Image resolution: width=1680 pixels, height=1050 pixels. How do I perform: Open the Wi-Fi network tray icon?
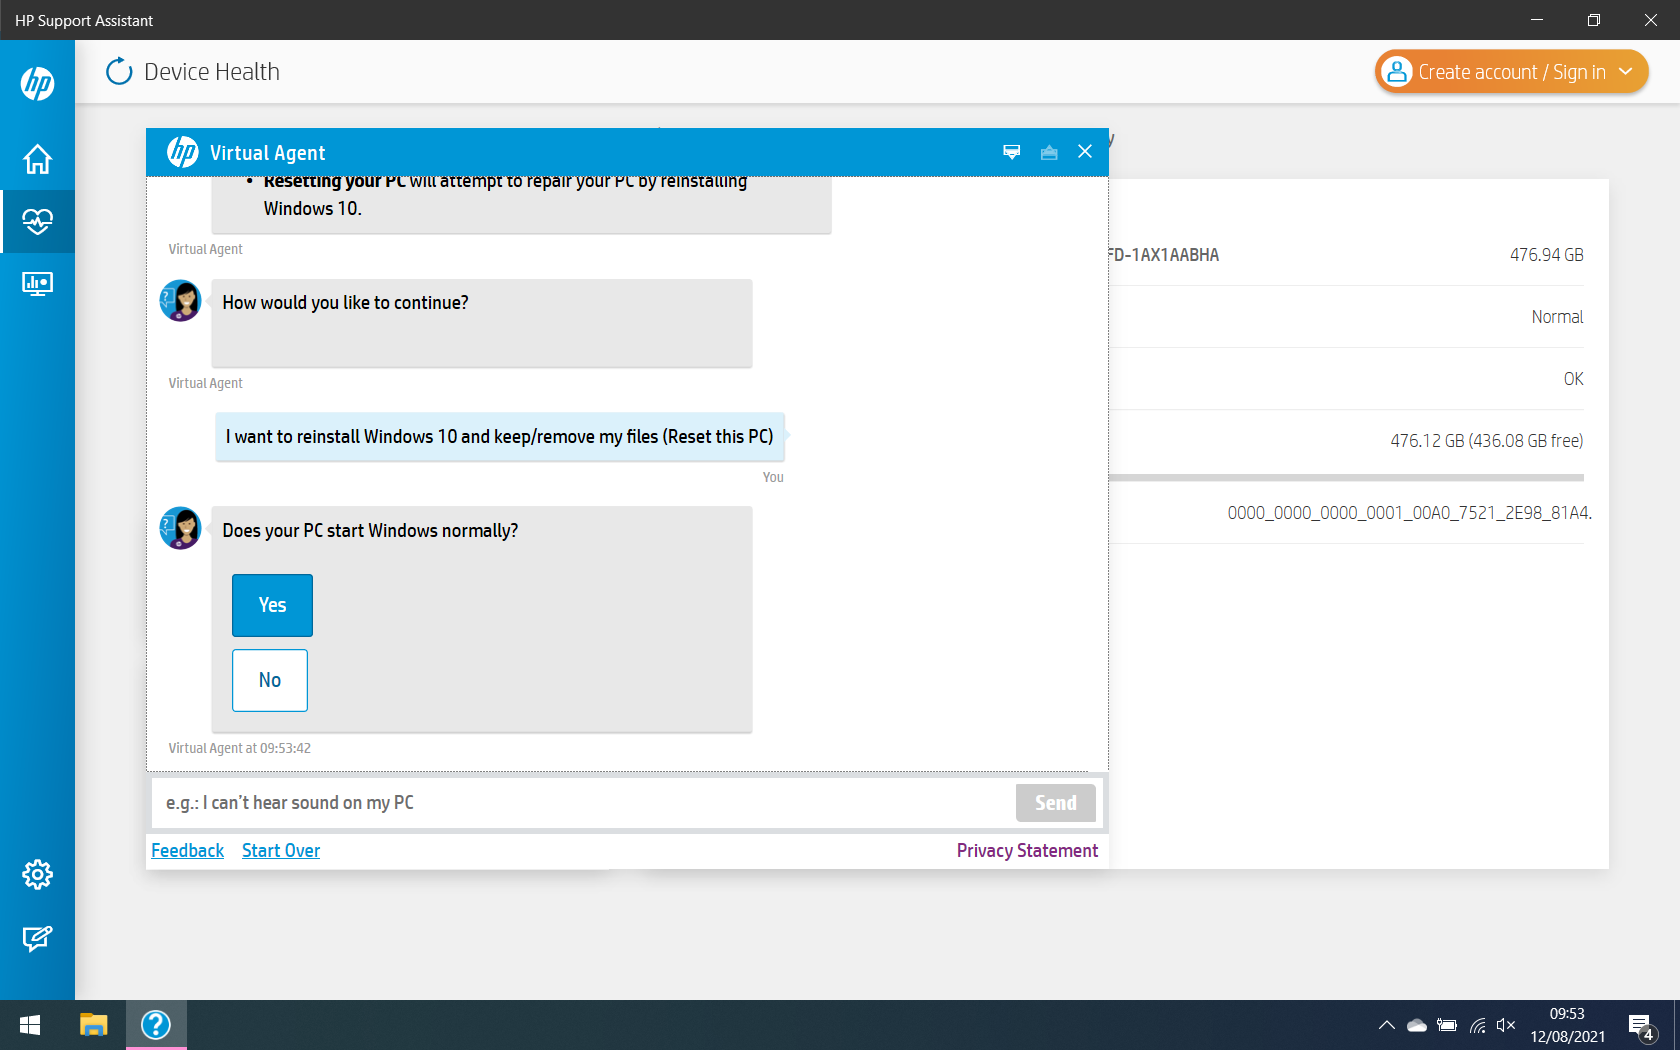pos(1477,1025)
